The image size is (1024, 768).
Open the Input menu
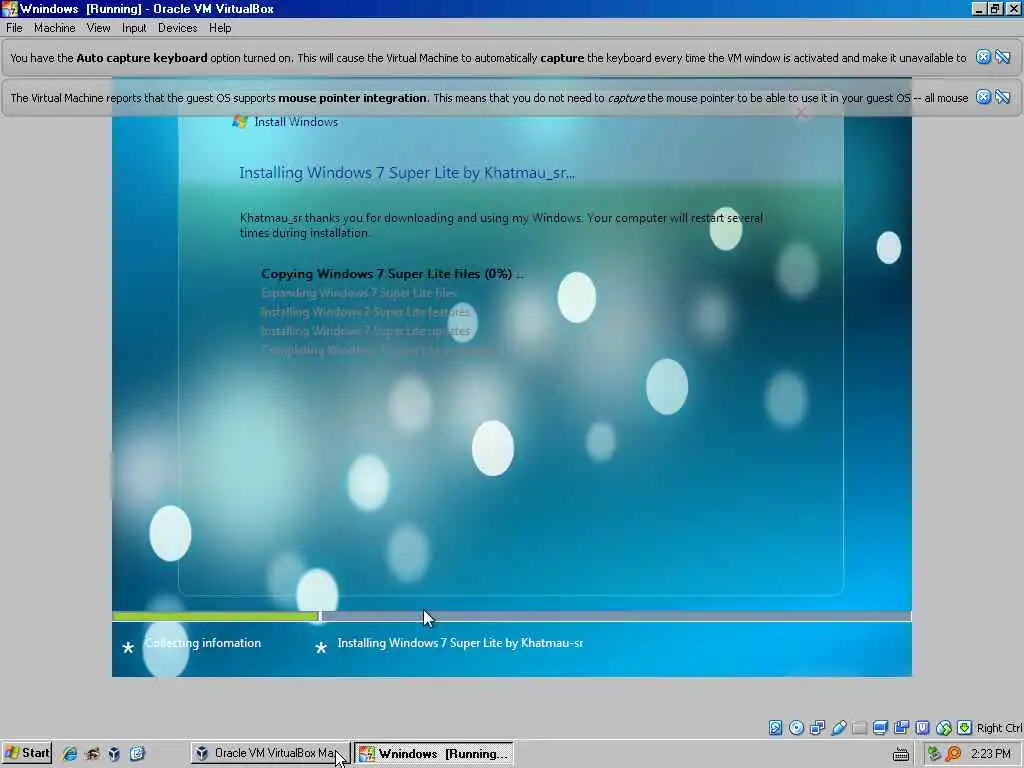(x=134, y=28)
